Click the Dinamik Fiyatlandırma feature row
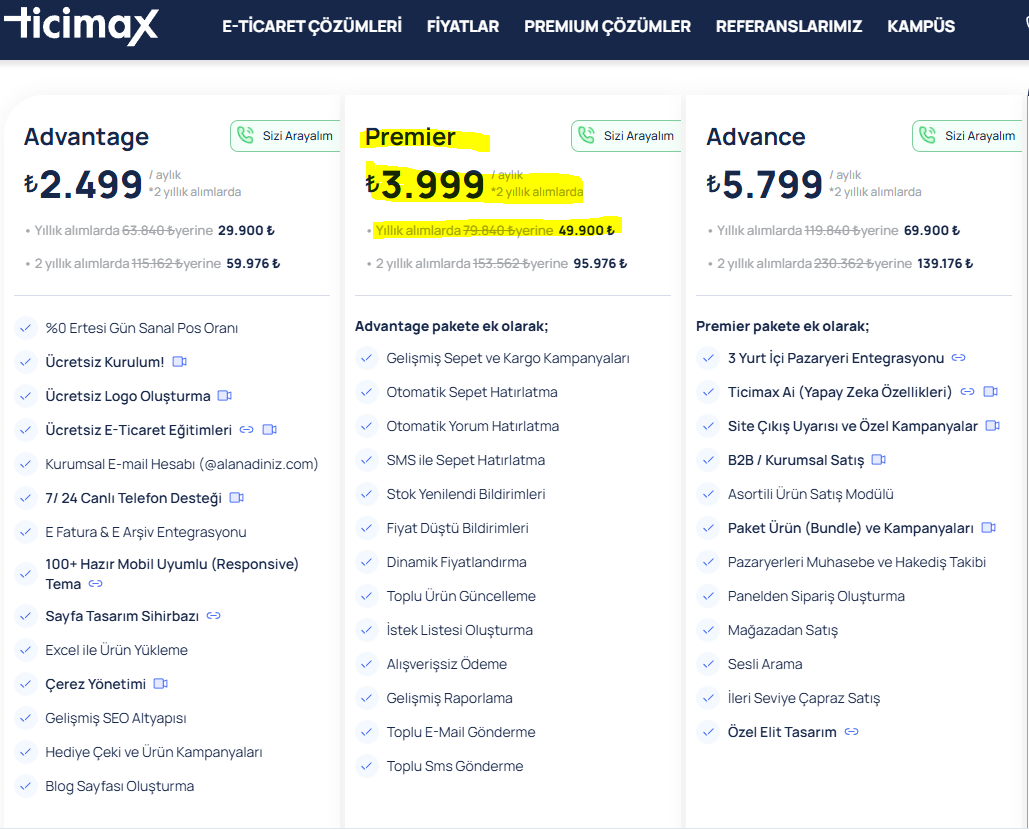Viewport: 1029px width, 830px height. click(x=456, y=562)
